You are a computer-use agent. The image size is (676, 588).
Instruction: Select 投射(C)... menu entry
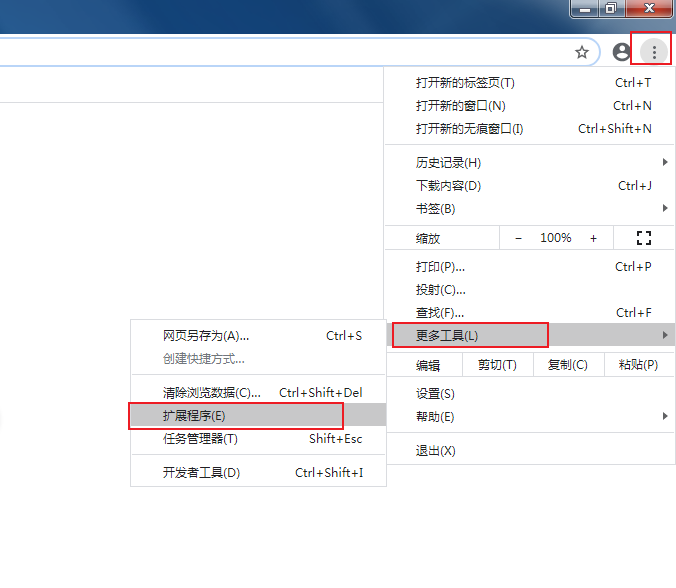(529, 290)
